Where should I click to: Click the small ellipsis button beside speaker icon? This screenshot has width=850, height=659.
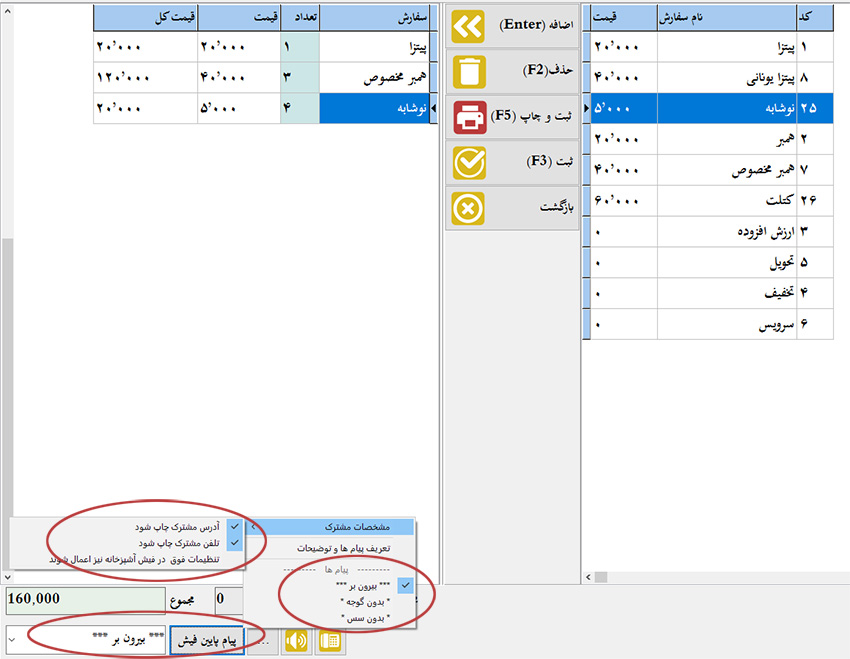tap(264, 640)
